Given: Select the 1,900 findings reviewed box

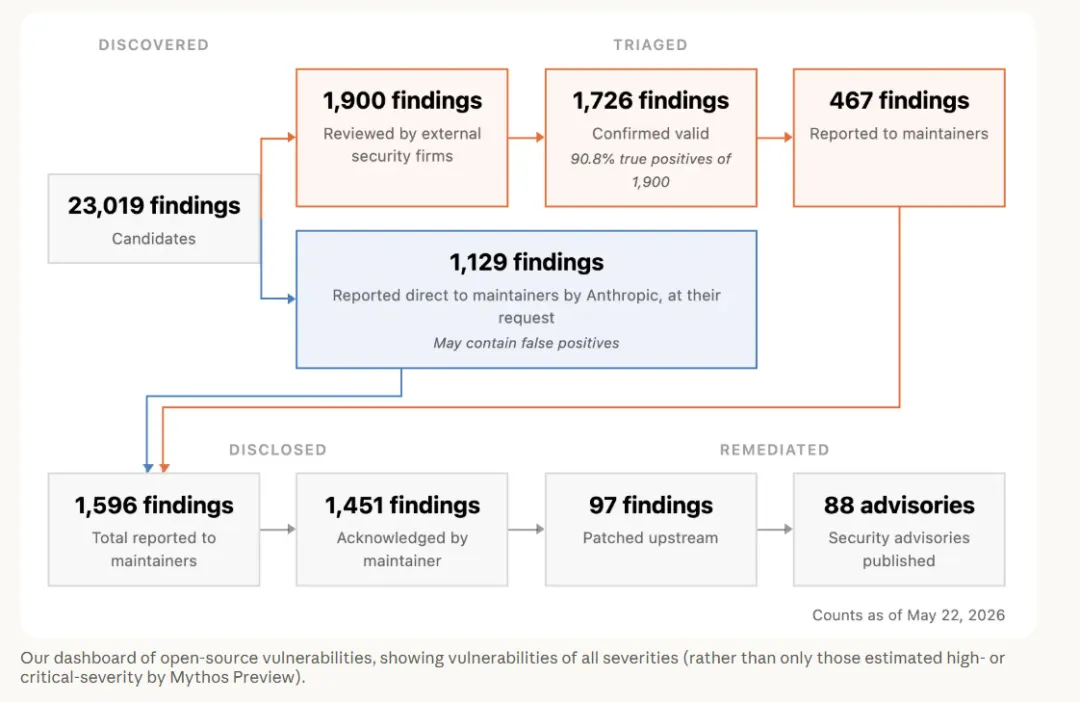Looking at the screenshot, I should [x=402, y=137].
